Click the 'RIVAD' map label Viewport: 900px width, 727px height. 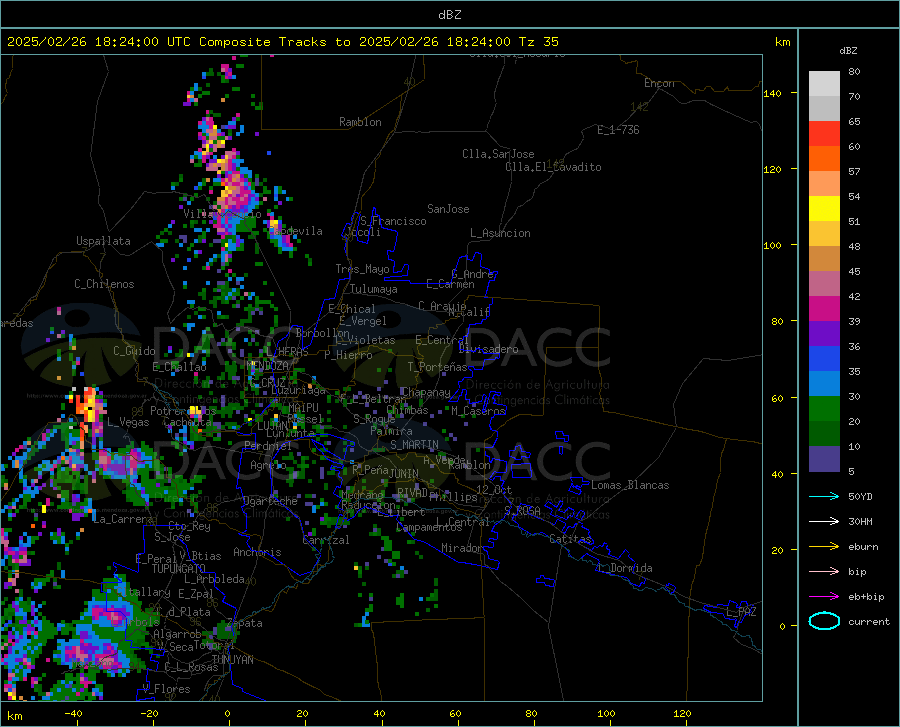tap(412, 493)
